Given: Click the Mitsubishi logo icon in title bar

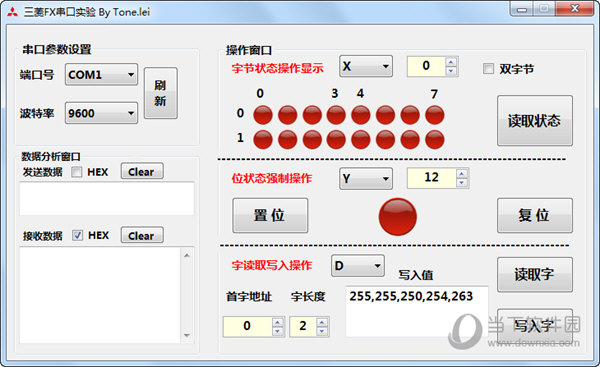Looking at the screenshot, I should (x=12, y=12).
